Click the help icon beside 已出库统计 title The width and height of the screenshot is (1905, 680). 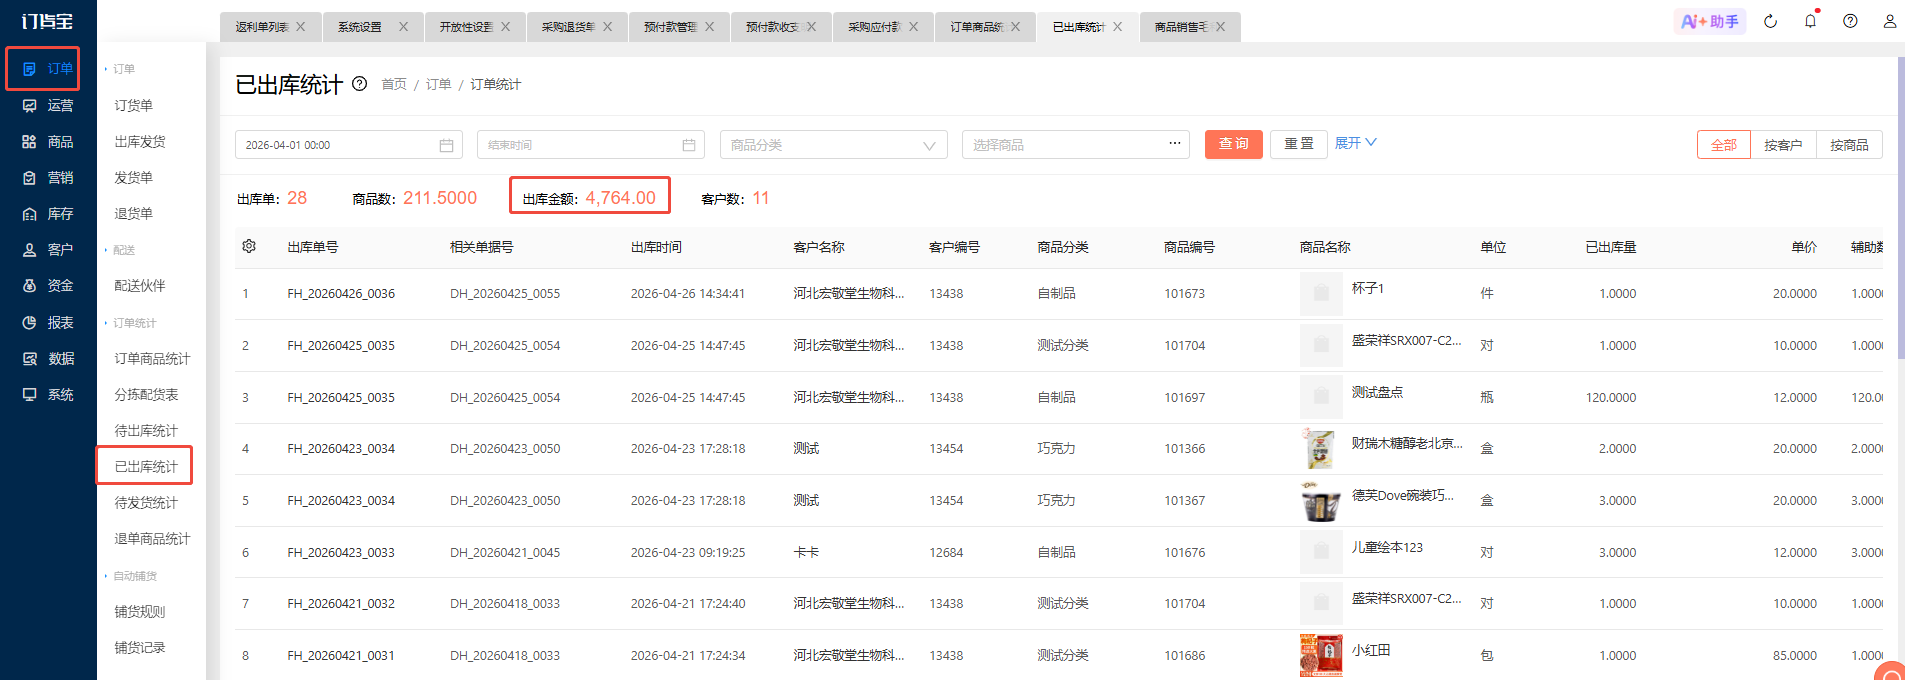(x=359, y=84)
